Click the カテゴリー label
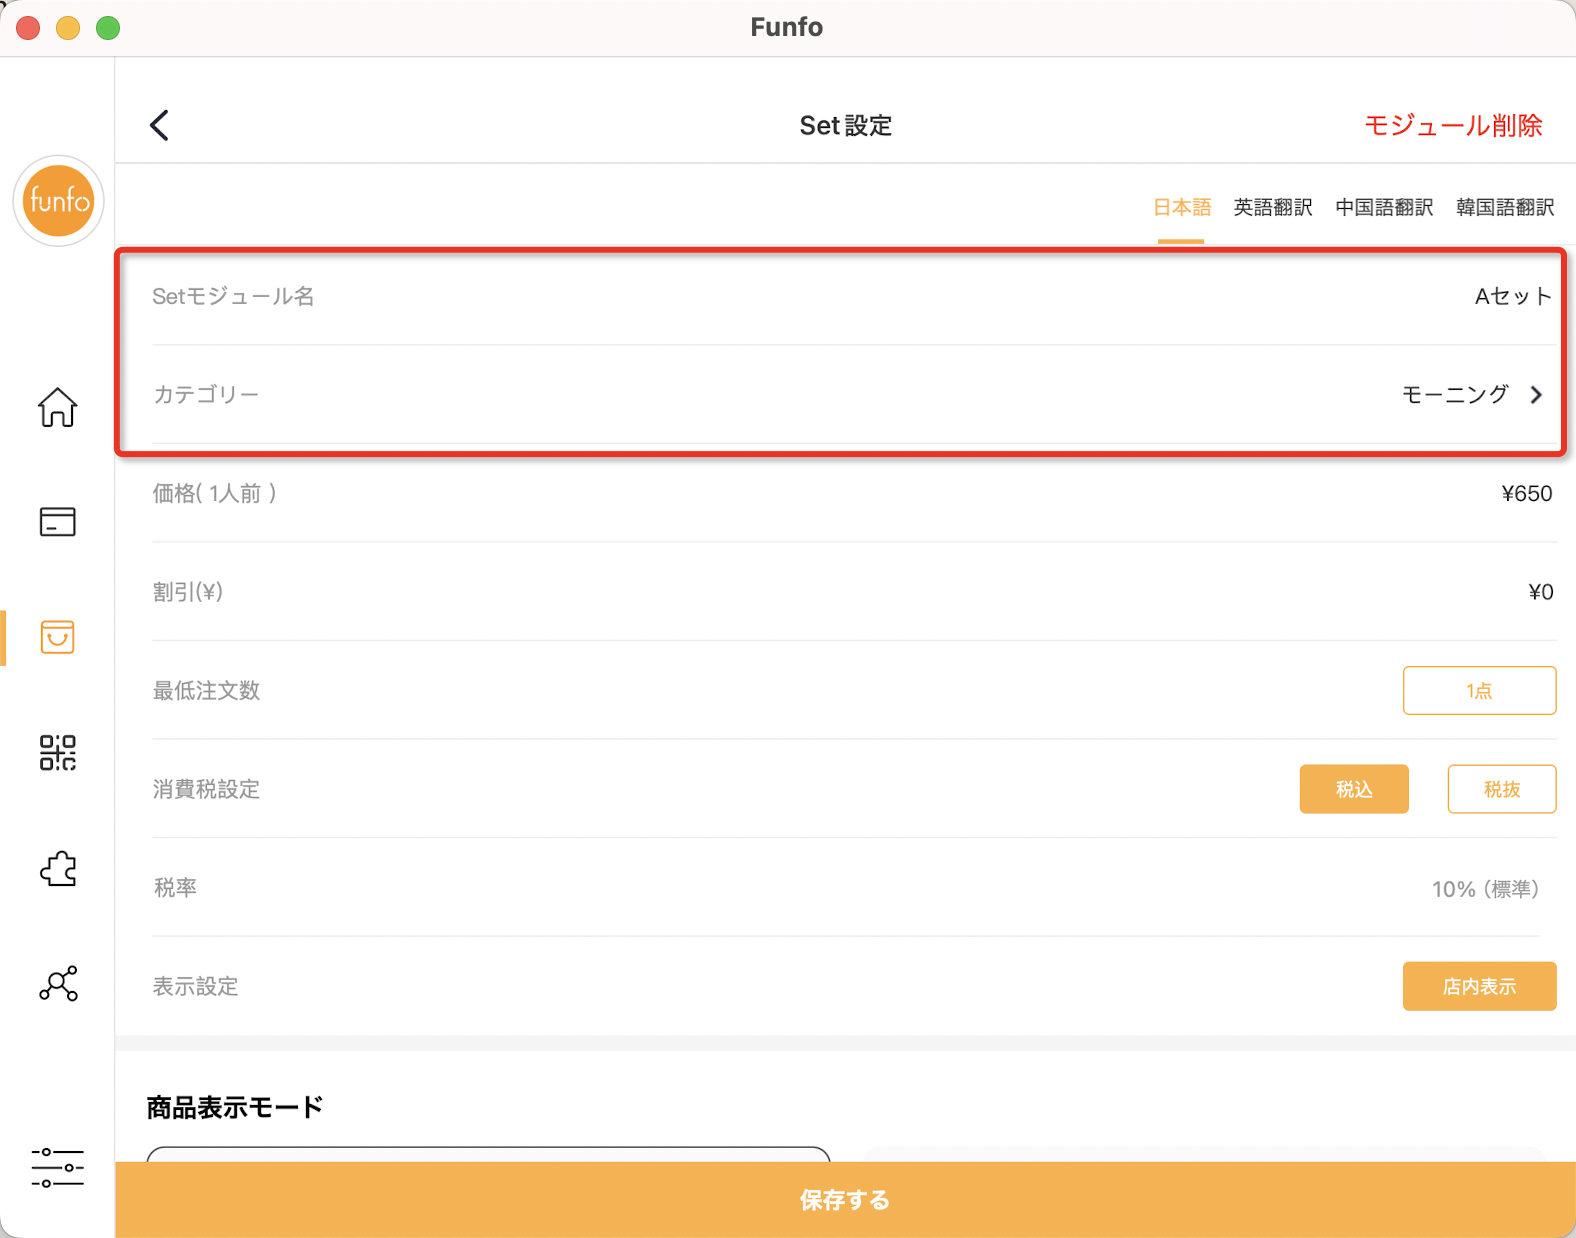The height and width of the screenshot is (1238, 1576). pyautogui.click(x=206, y=394)
